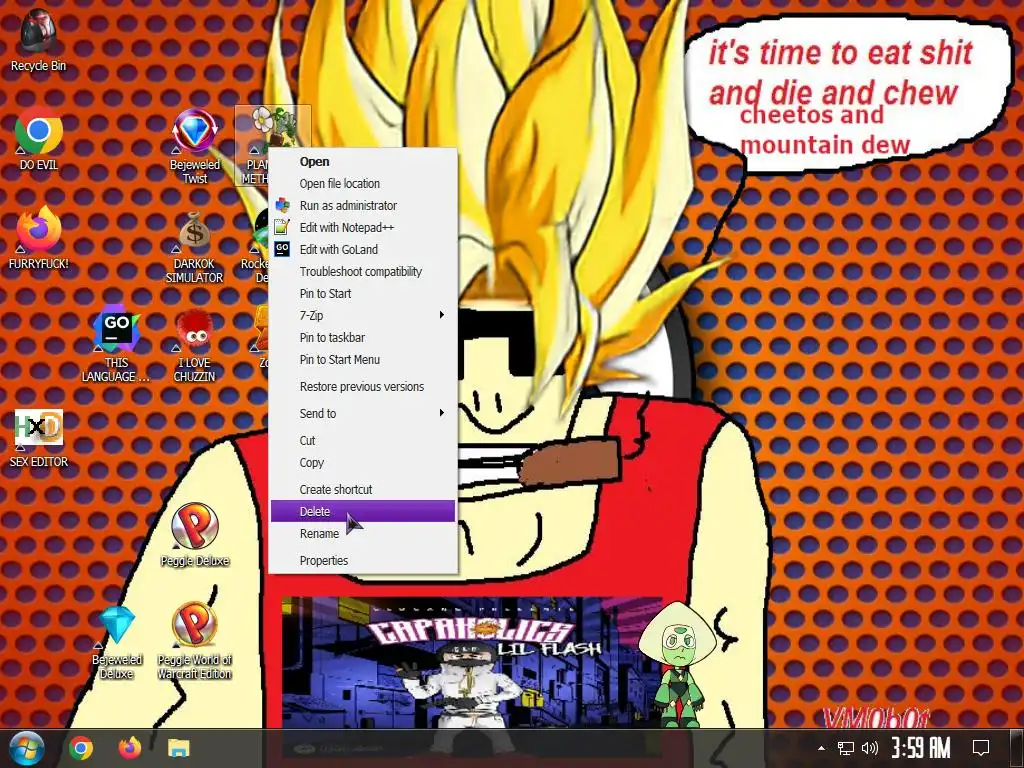
Task: Select the Bejeweled Twist desktop icon
Action: [195, 146]
